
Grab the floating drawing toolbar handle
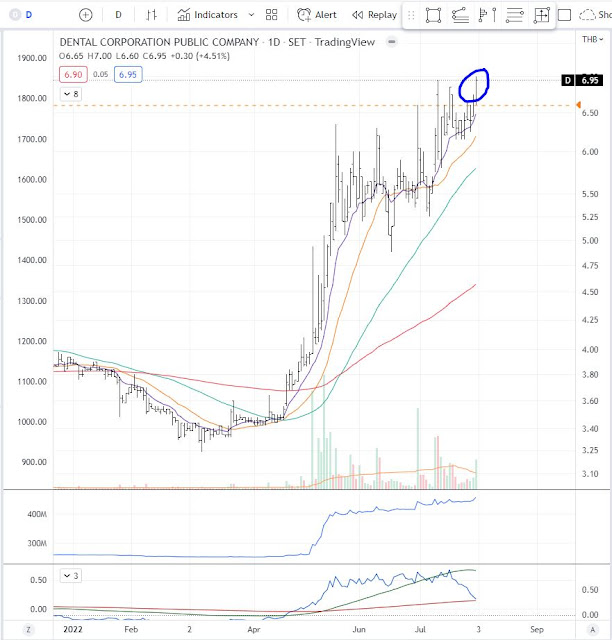point(411,16)
